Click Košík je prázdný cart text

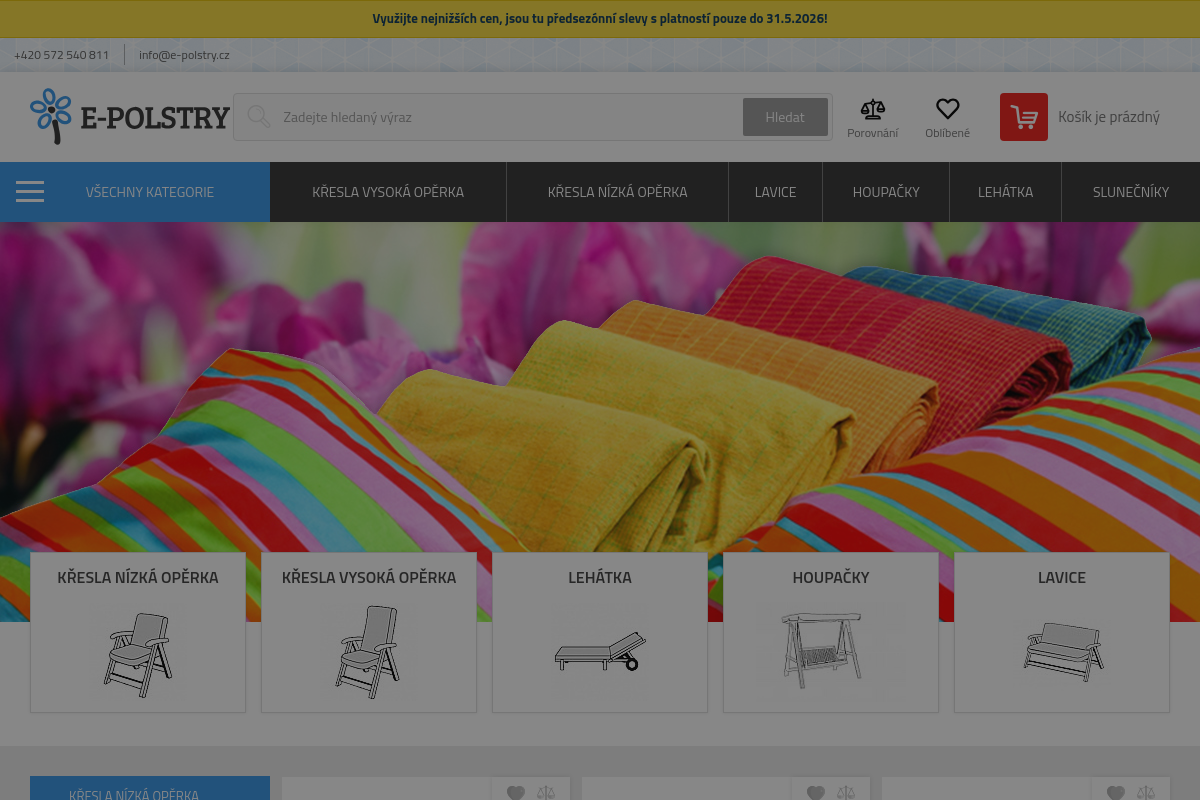(x=1109, y=117)
